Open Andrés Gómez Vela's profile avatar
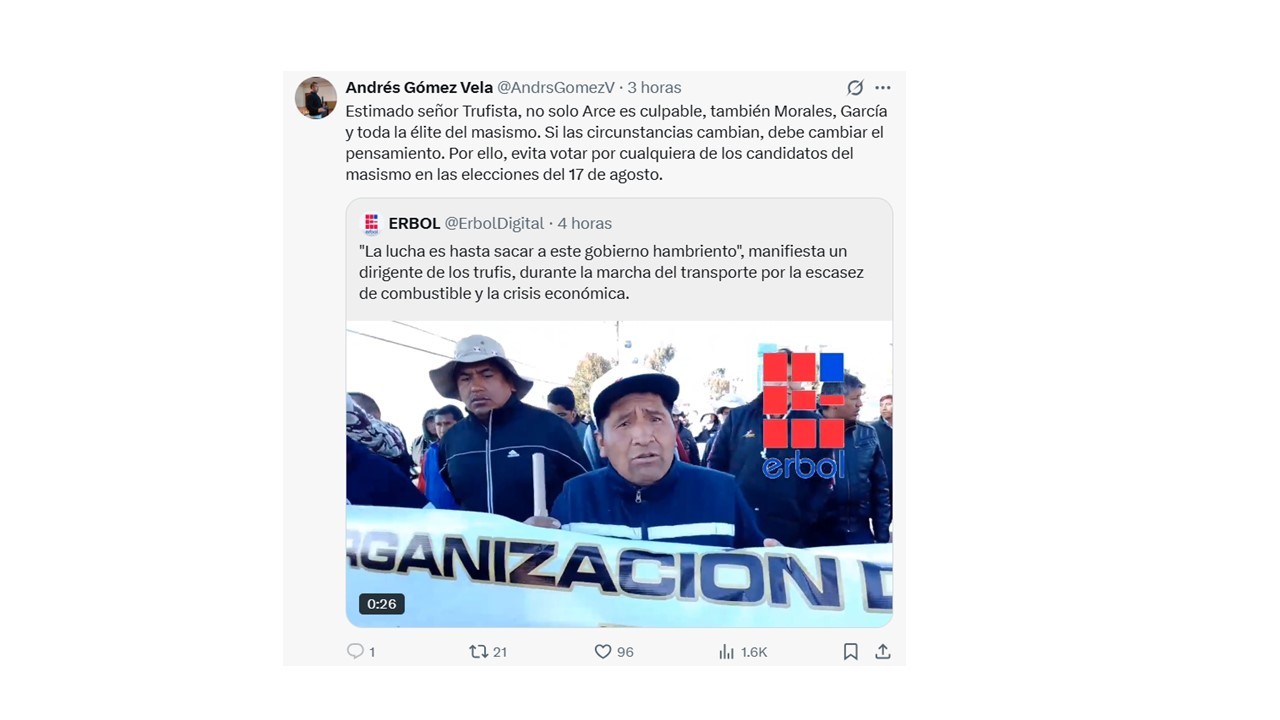 tap(316, 98)
